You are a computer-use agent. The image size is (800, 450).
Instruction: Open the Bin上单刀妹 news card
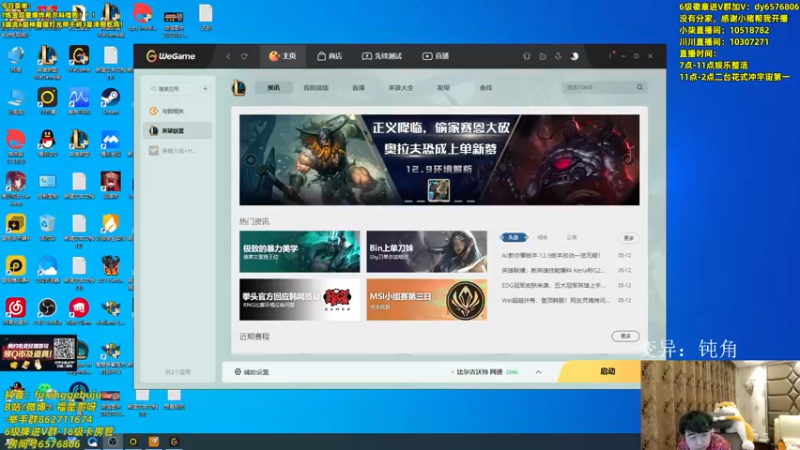tap(427, 252)
